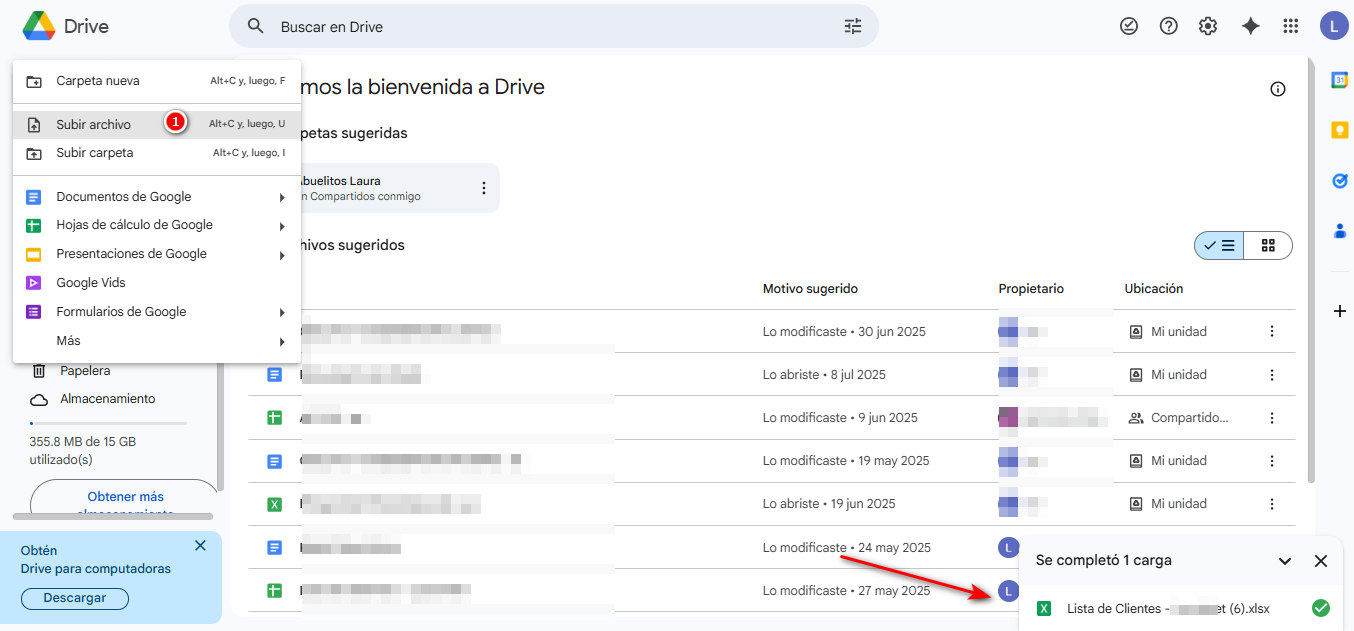This screenshot has width=1354, height=631.
Task: Choose Subir archivo from the menu
Action: point(157,124)
